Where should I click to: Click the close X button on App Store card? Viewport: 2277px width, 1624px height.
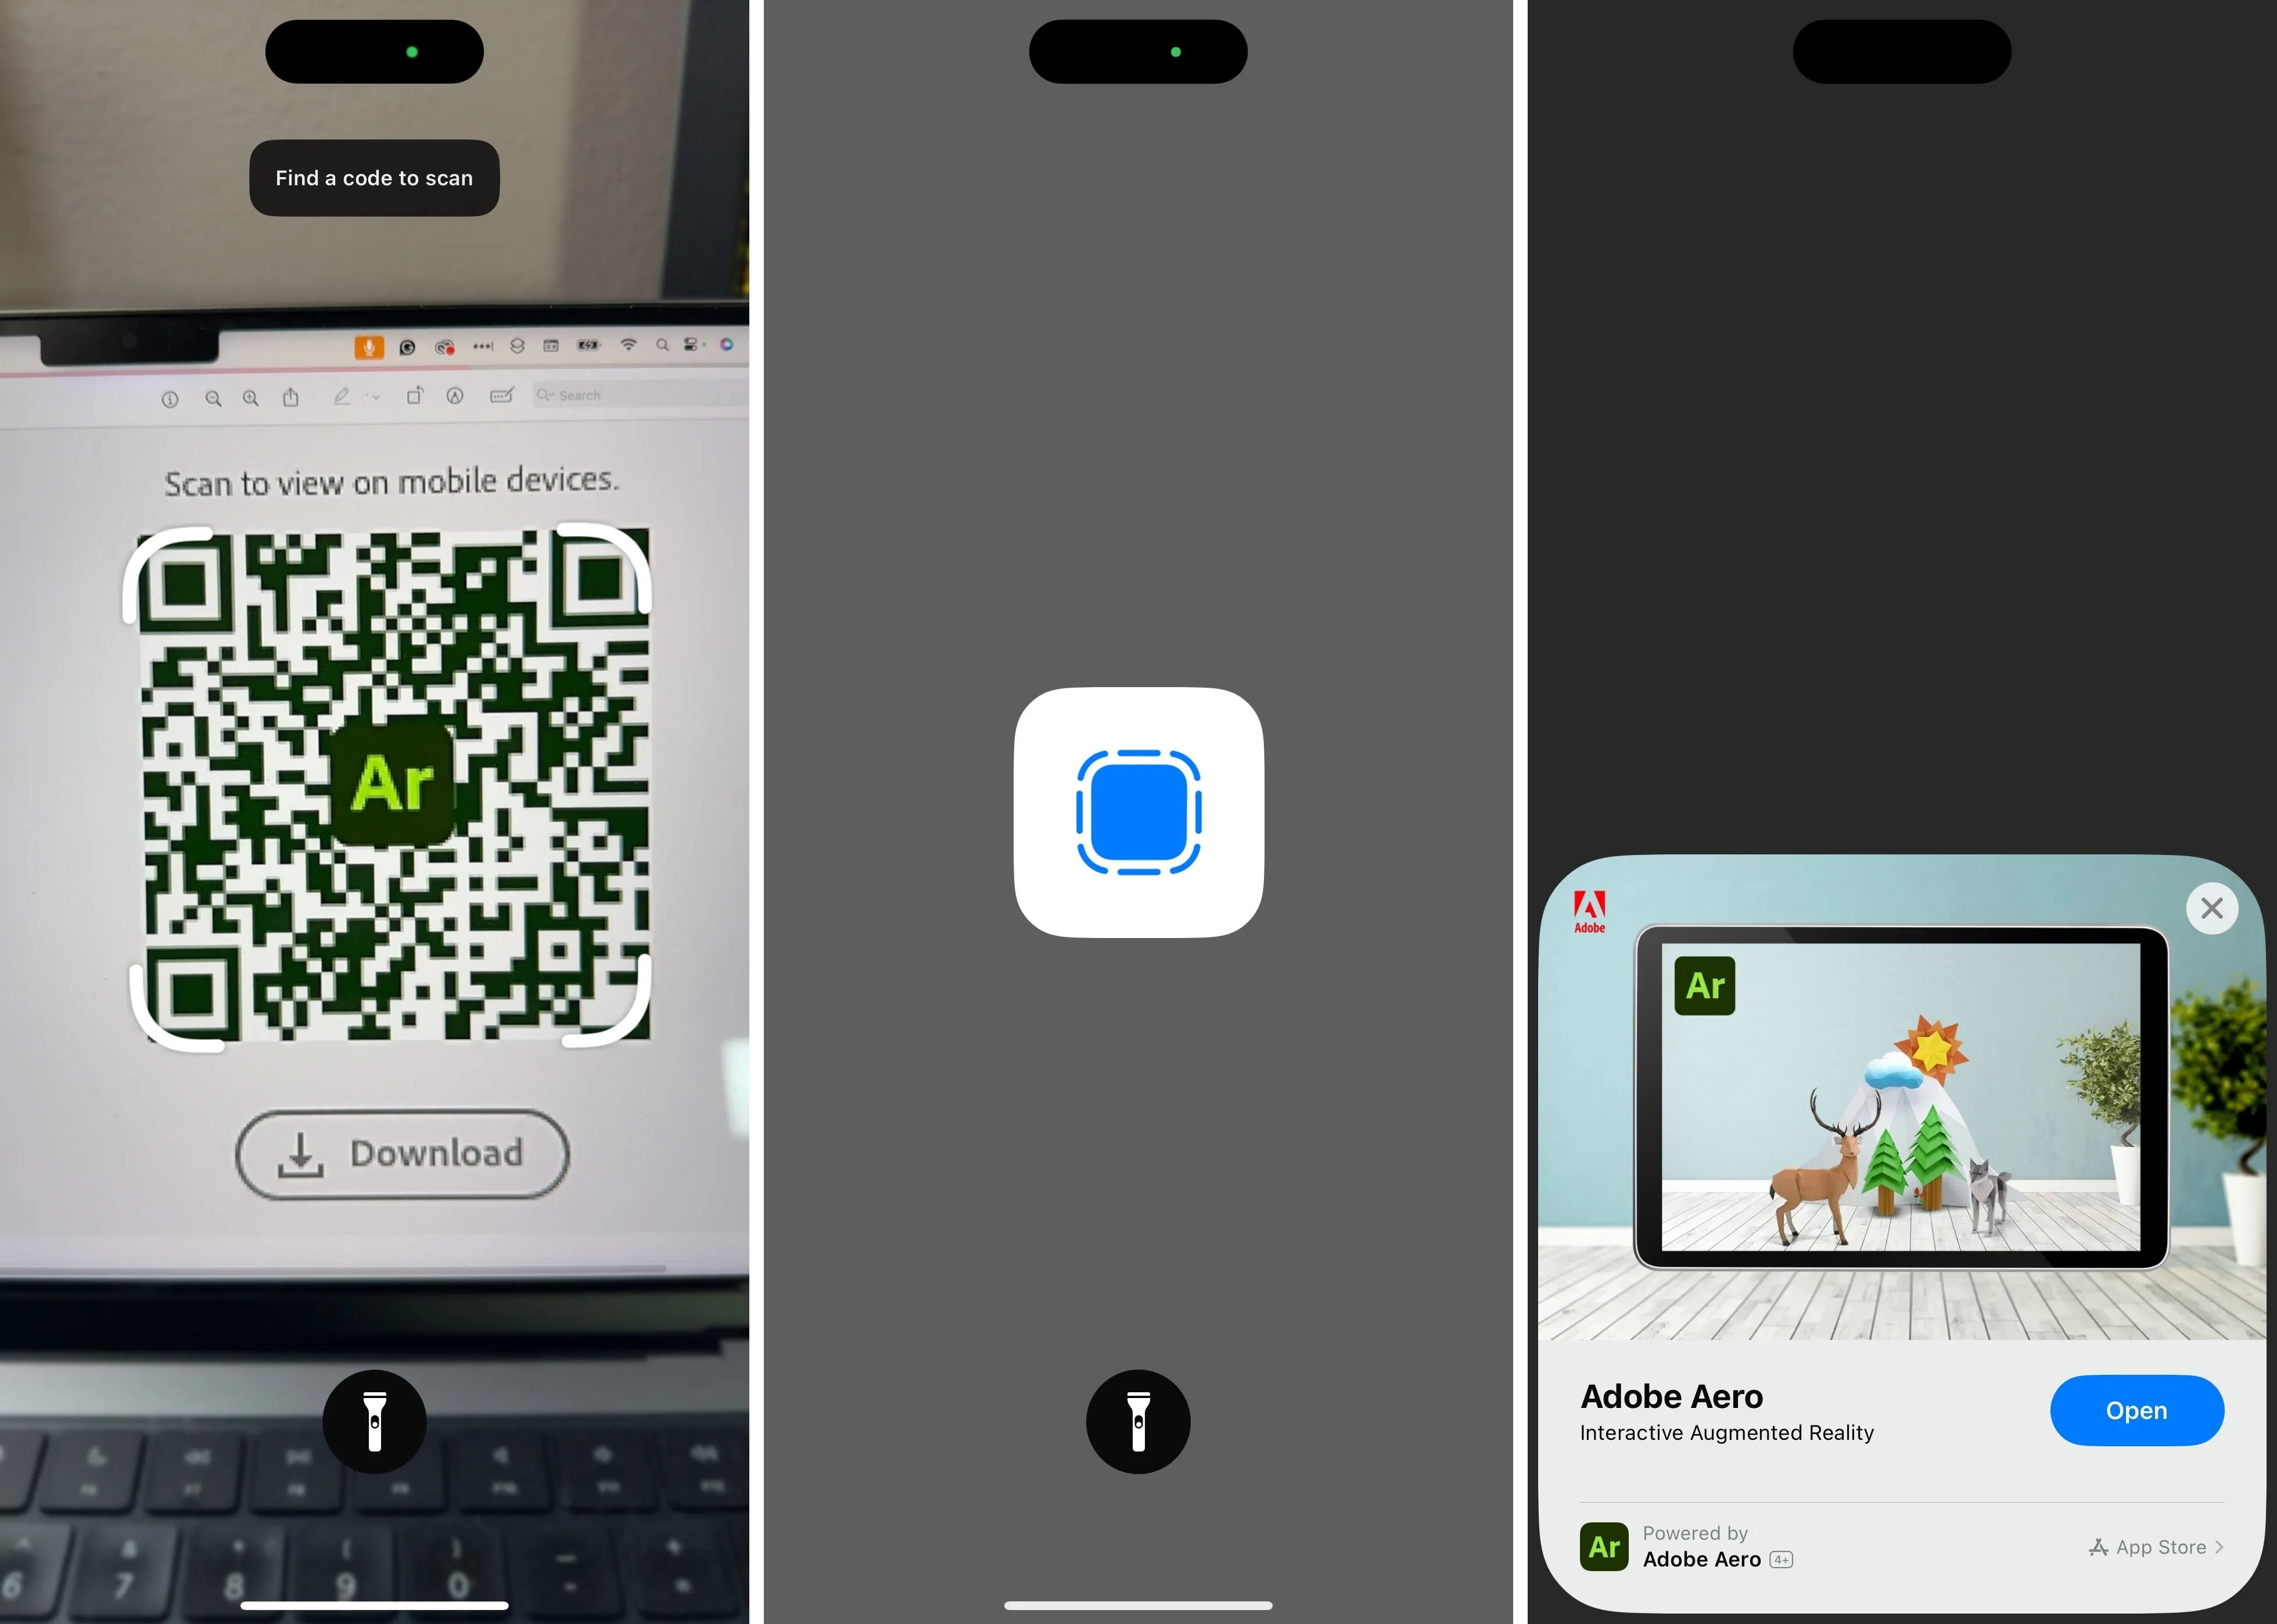point(2210,908)
